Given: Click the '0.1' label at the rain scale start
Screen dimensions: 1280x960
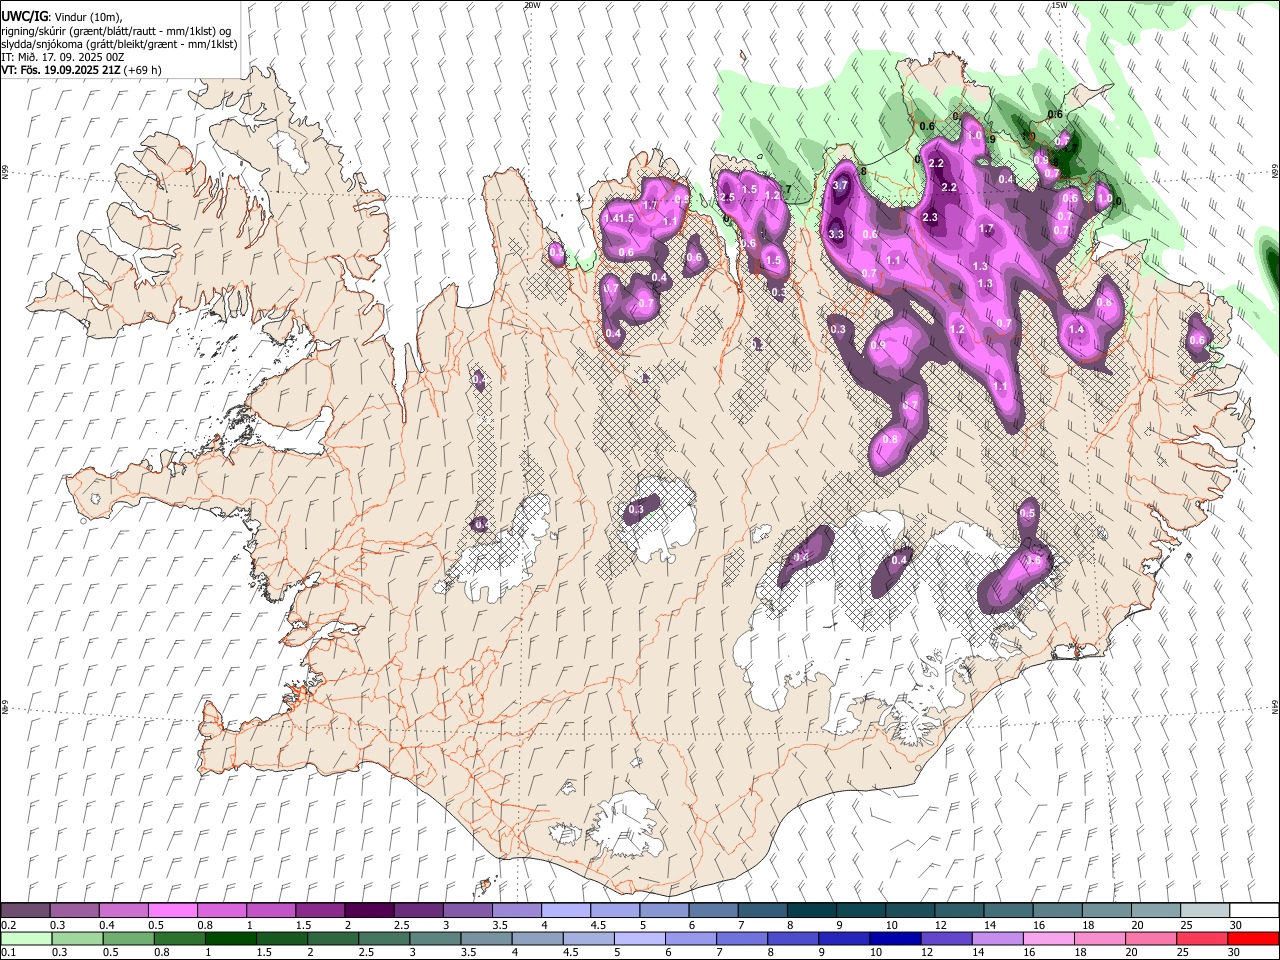Looking at the screenshot, I should click(x=8, y=952).
